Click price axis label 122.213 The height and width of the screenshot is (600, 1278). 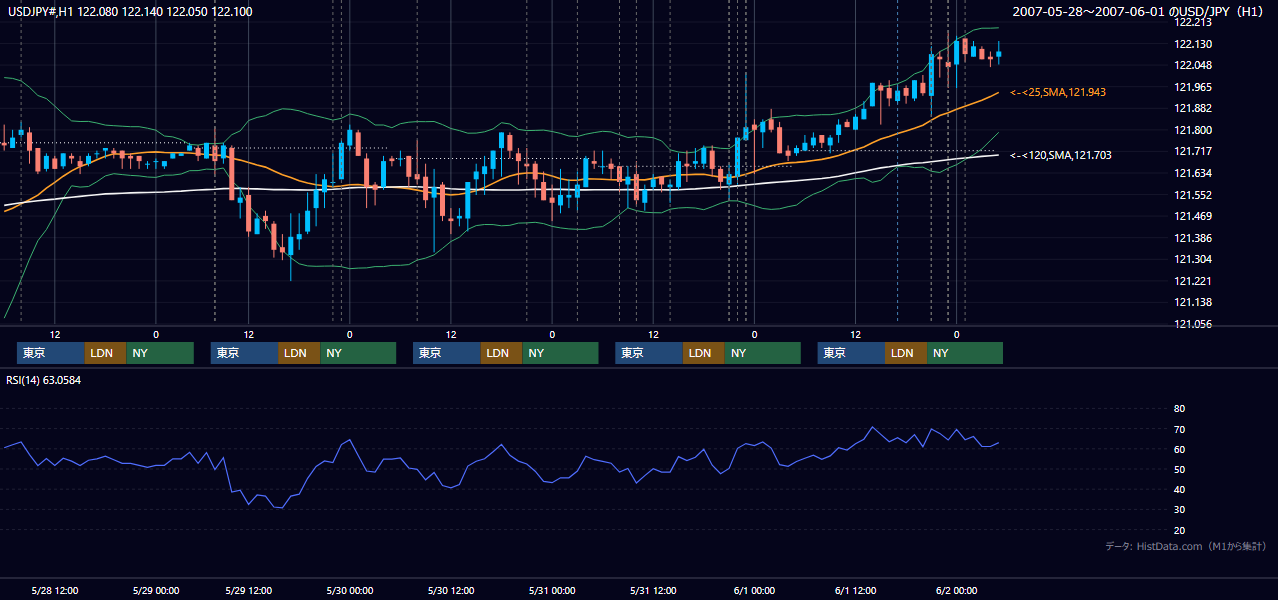(x=1194, y=22)
